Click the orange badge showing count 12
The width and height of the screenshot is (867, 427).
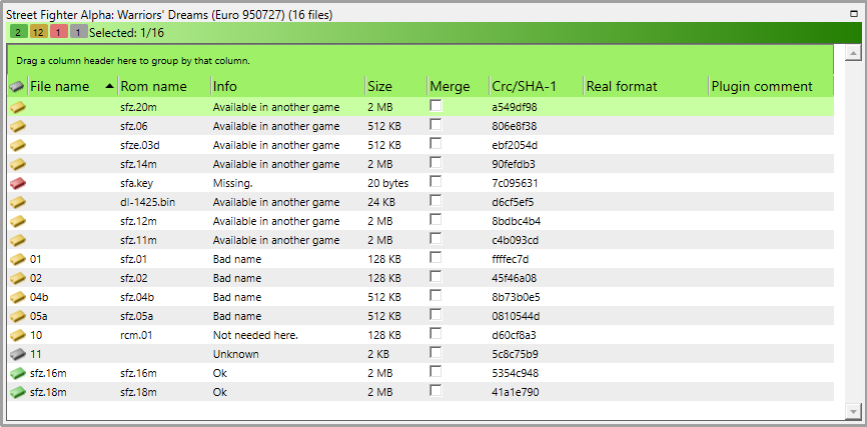tap(38, 32)
